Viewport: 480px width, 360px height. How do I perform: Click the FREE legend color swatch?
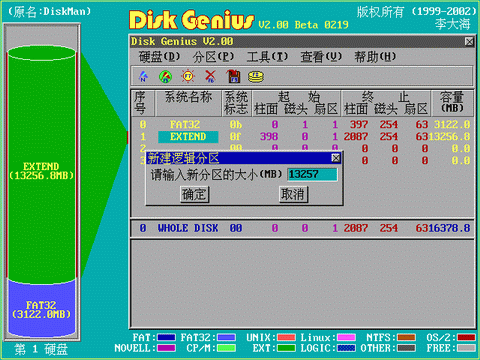[x=466, y=348]
